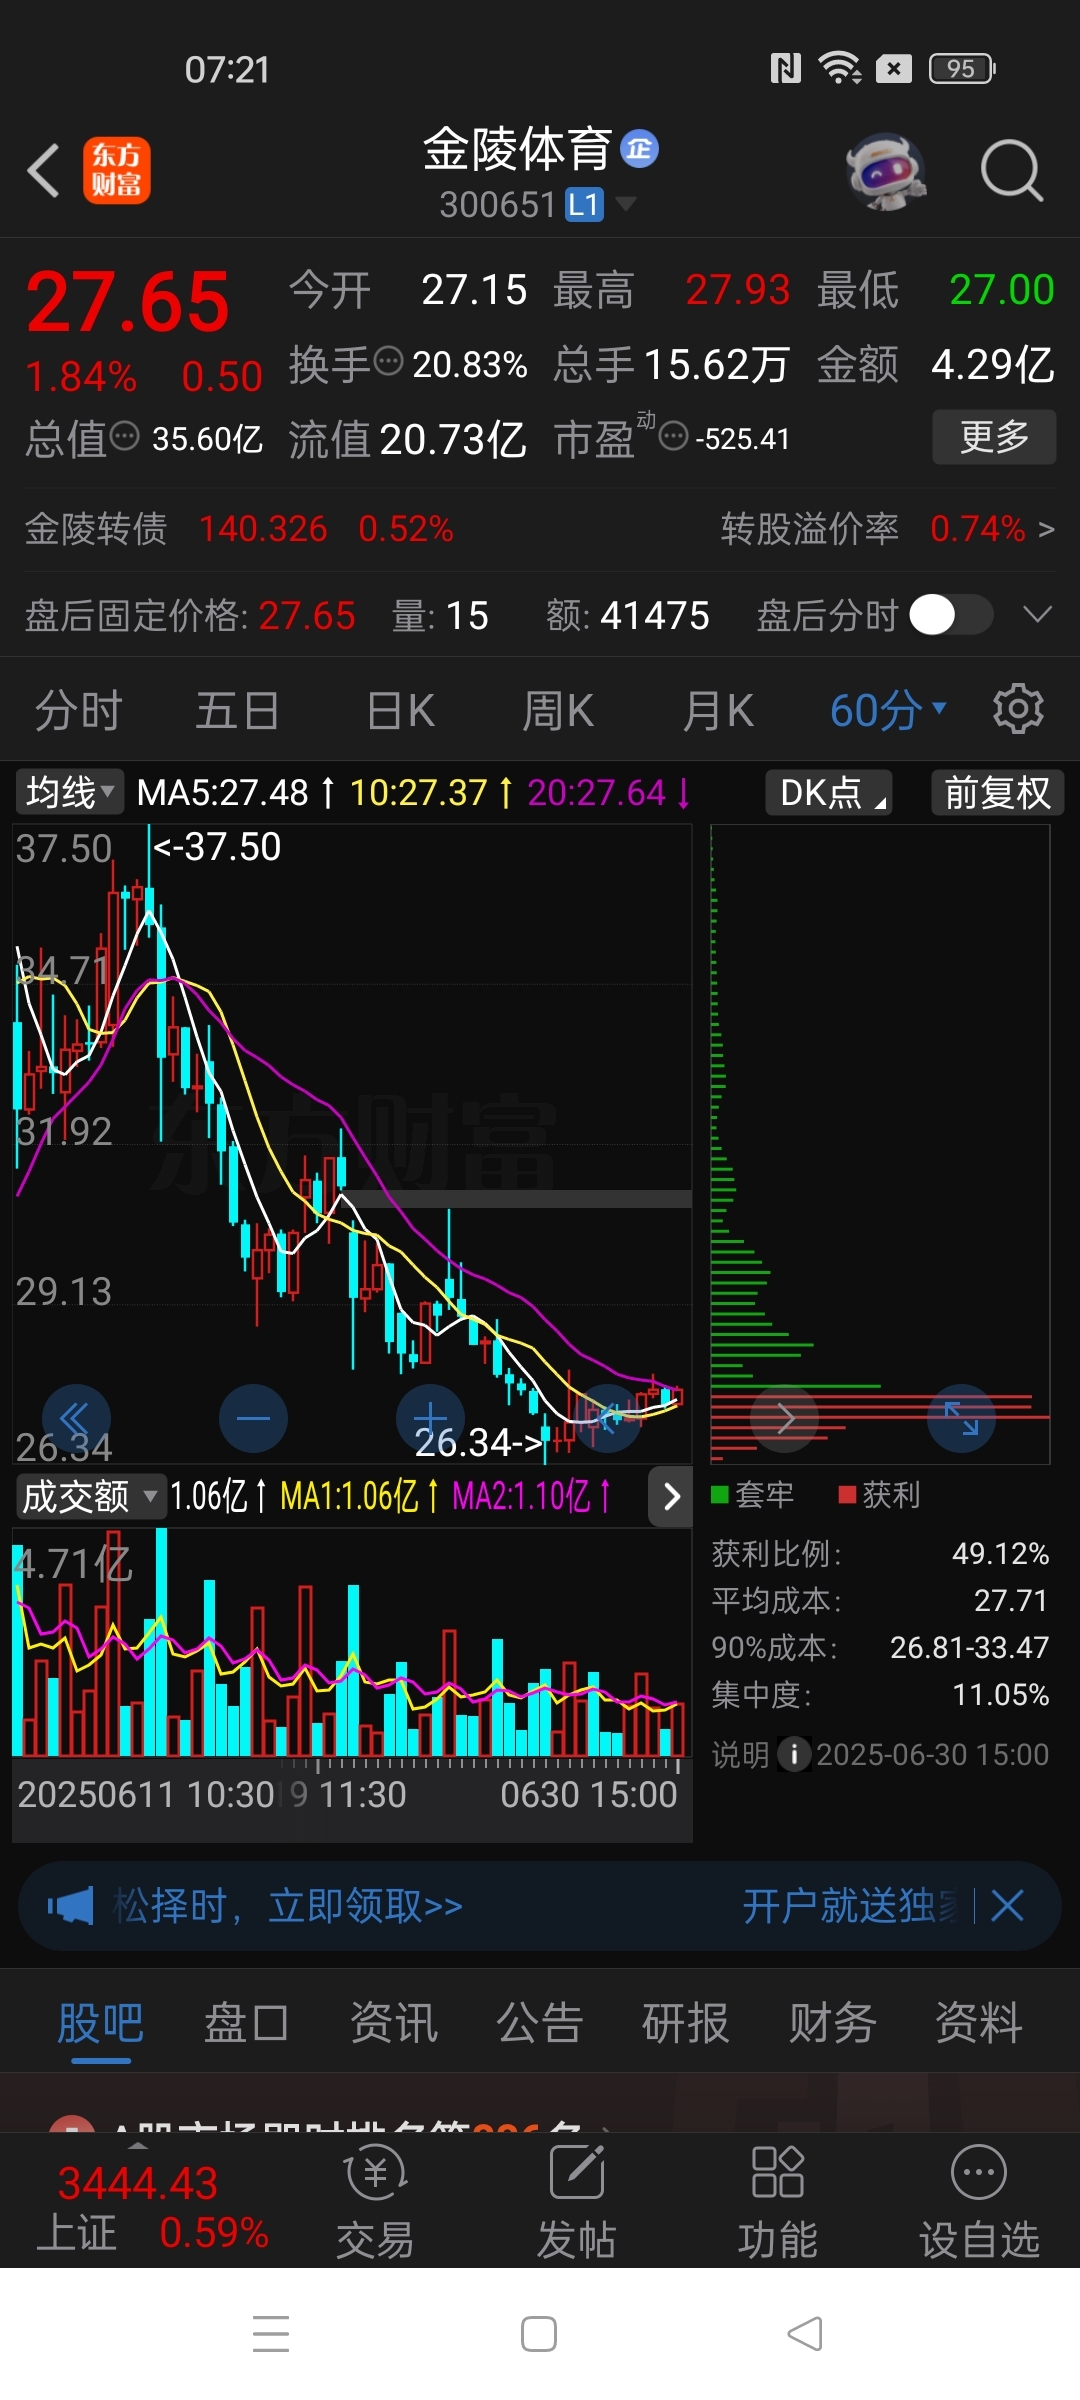The width and height of the screenshot is (1080, 2400).
Task: Open the 前复权 adjustment selector
Action: point(998,793)
